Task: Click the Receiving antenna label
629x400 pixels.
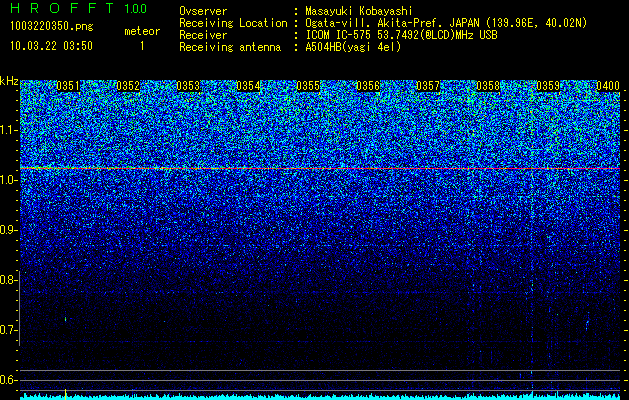Action: coord(230,47)
